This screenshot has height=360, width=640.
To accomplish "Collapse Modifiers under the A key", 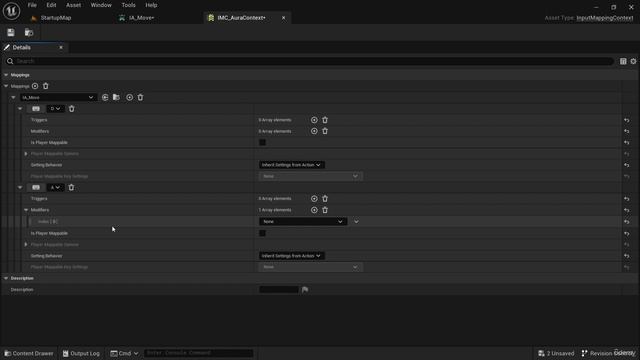I will 26,210.
